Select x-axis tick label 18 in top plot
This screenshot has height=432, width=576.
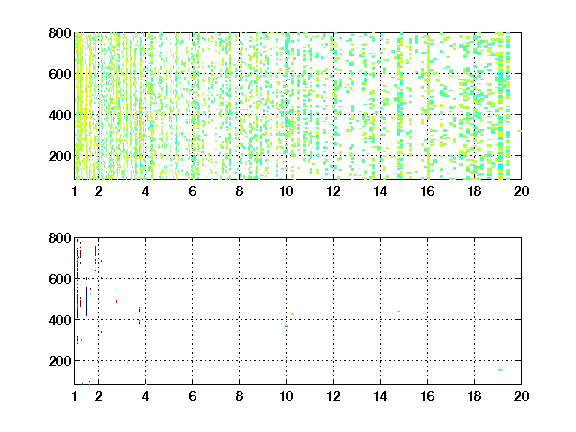click(x=475, y=191)
